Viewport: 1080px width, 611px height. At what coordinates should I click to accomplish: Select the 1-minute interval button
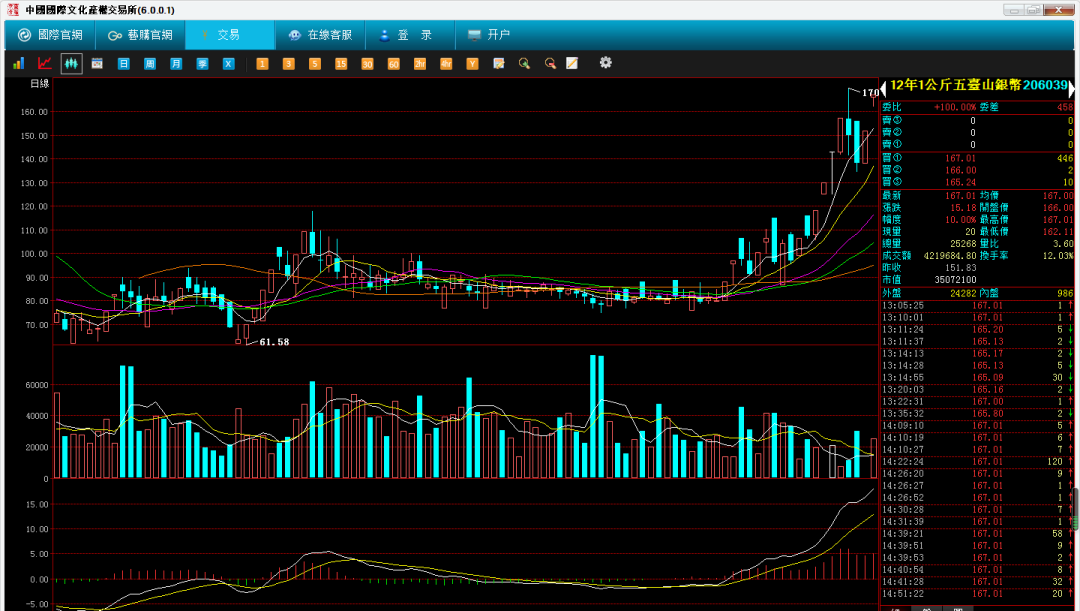pos(262,63)
